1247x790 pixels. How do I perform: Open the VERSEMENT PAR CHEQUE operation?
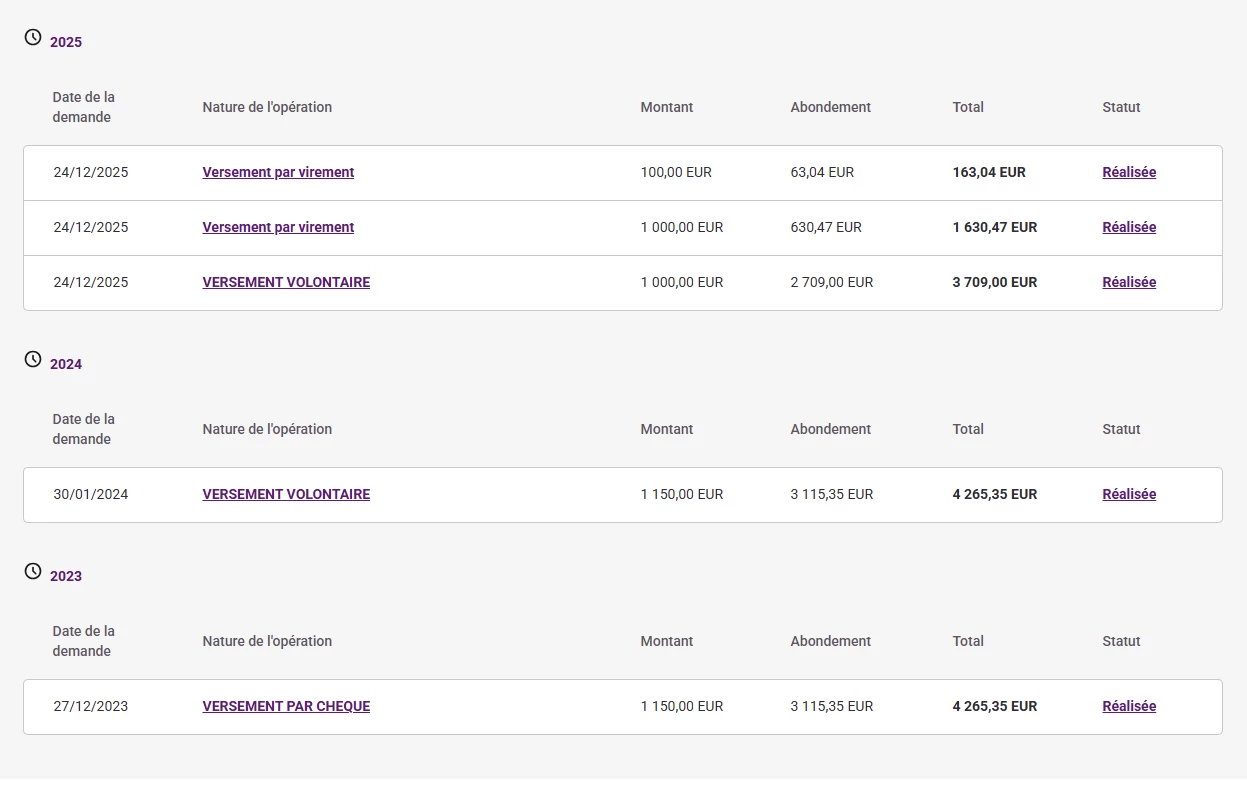[x=286, y=706]
